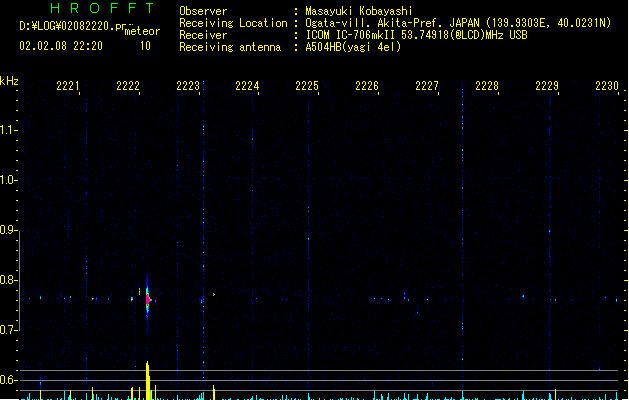Click the 1.1 kHz frequency label
The height and width of the screenshot is (400, 629).
tap(7, 130)
